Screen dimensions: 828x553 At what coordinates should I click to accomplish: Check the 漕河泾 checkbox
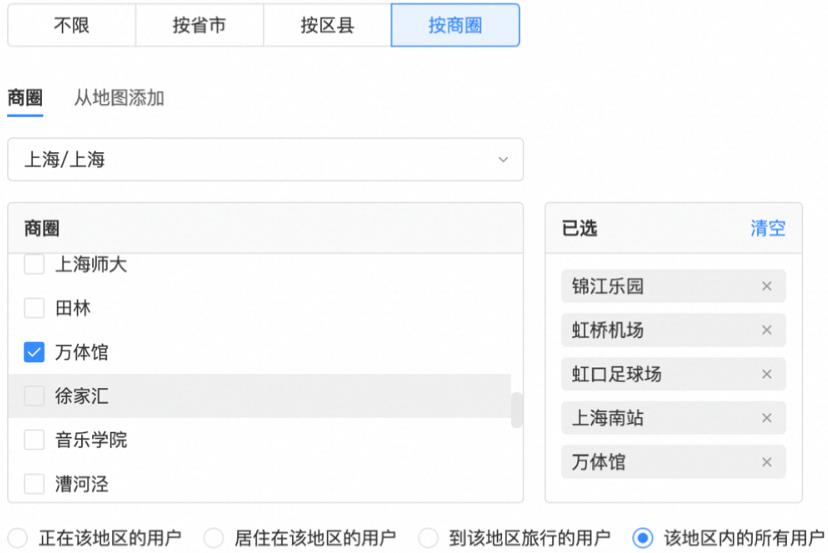34,483
